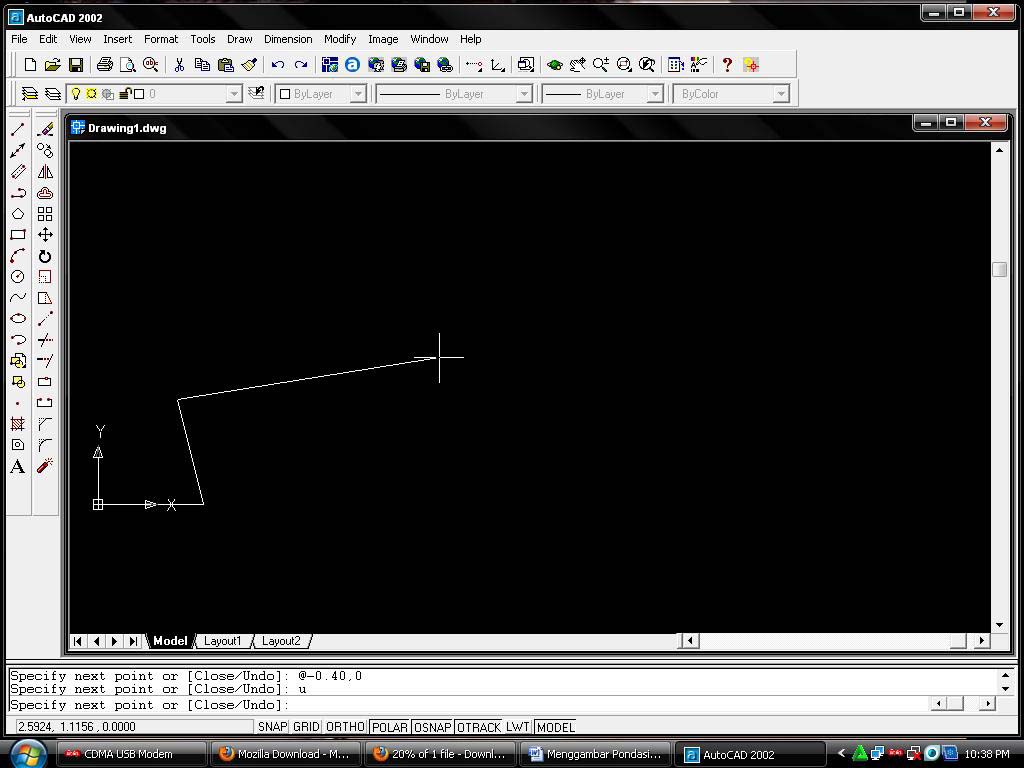This screenshot has width=1024, height=768.
Task: Toggle OTRACK in status bar
Action: point(479,727)
